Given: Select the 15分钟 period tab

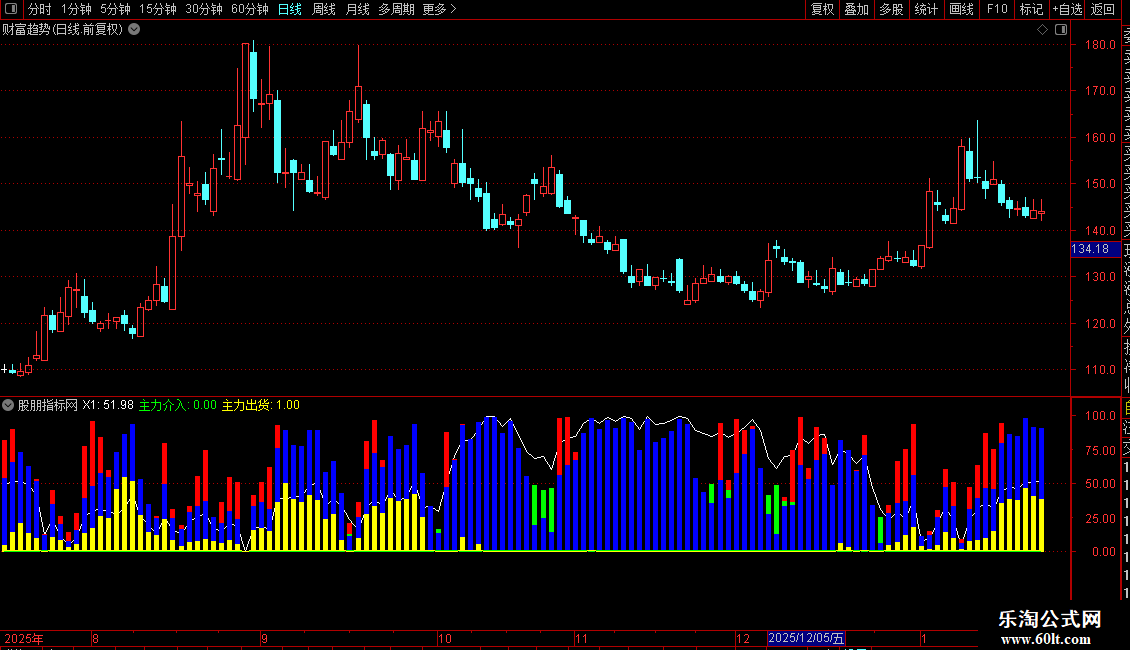Looking at the screenshot, I should (x=158, y=9).
